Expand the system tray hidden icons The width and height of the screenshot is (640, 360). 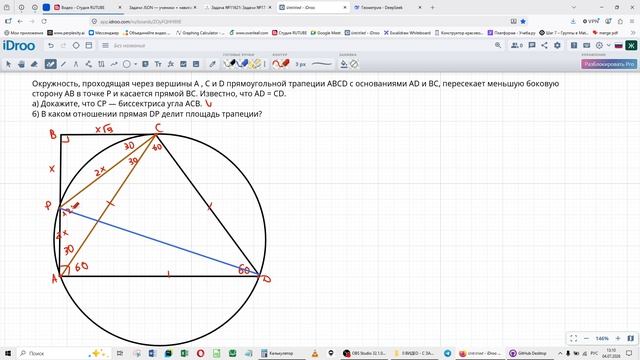[x=560, y=353]
